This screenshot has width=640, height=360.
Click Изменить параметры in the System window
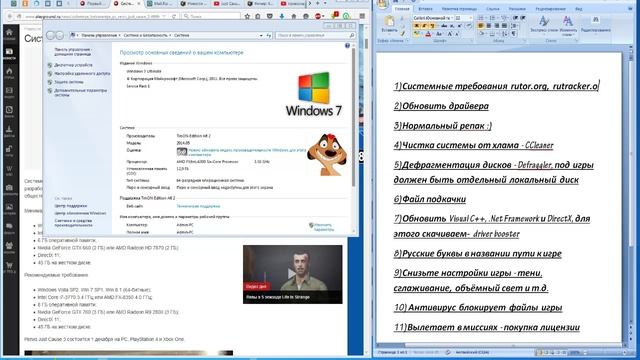pos(324,227)
